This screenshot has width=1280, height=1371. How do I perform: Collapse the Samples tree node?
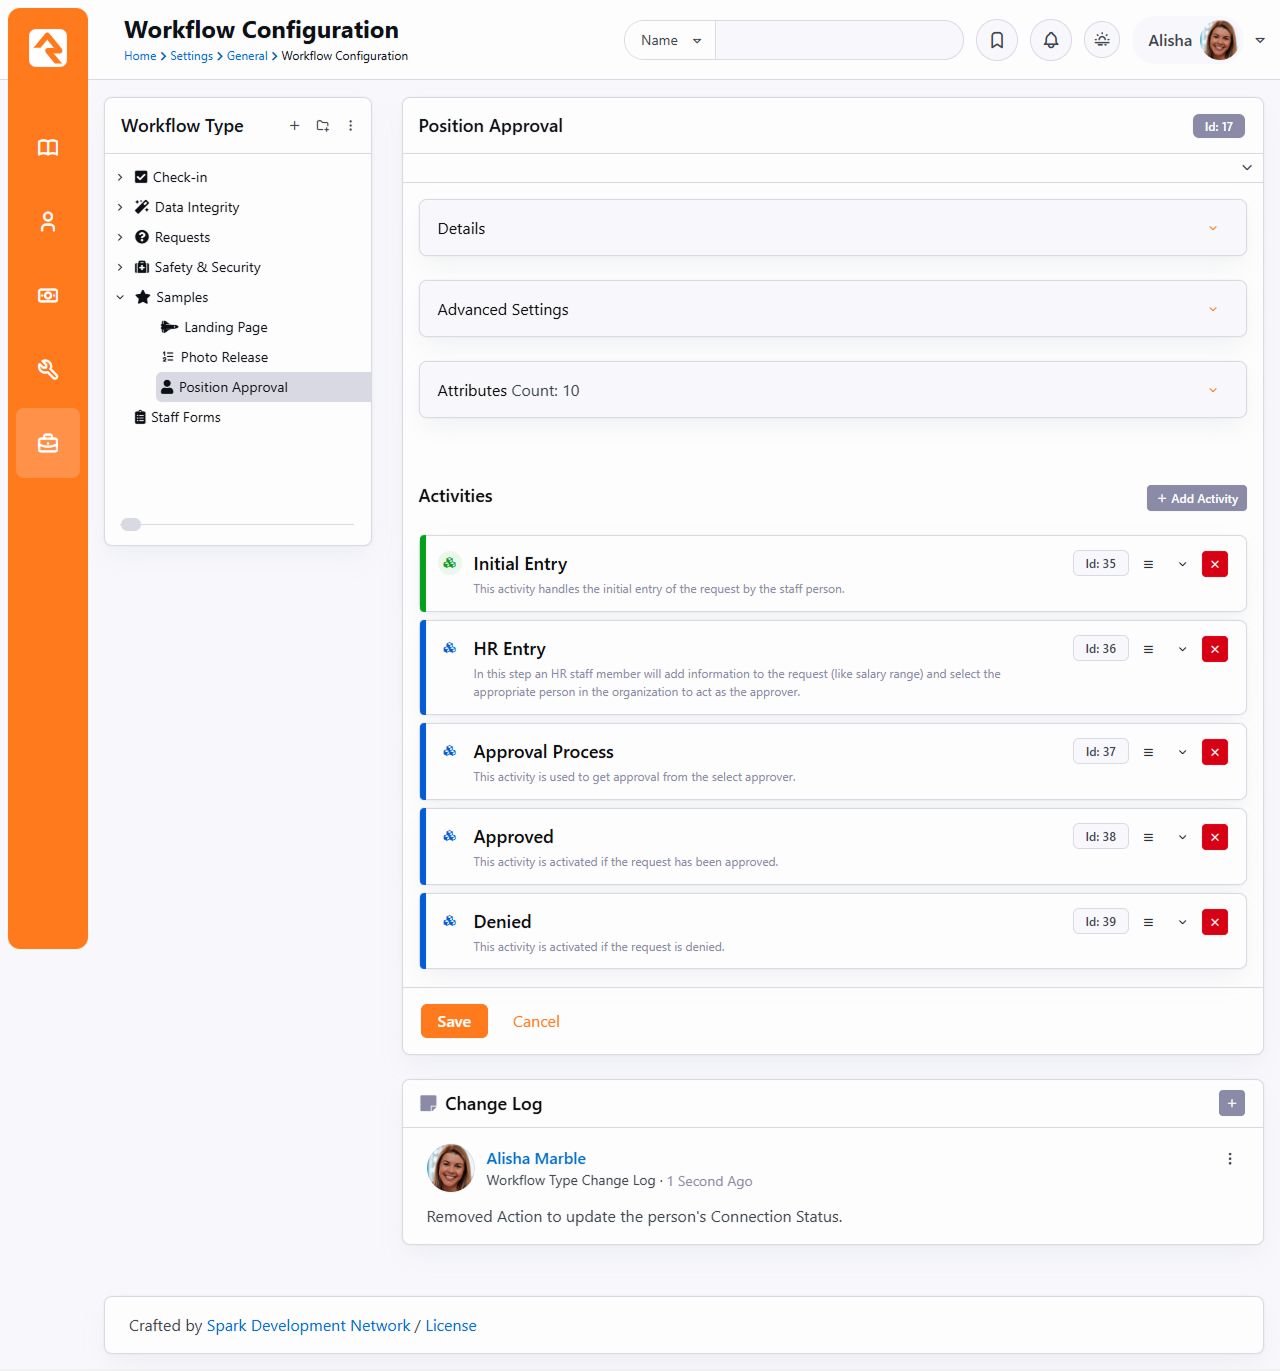tap(120, 297)
